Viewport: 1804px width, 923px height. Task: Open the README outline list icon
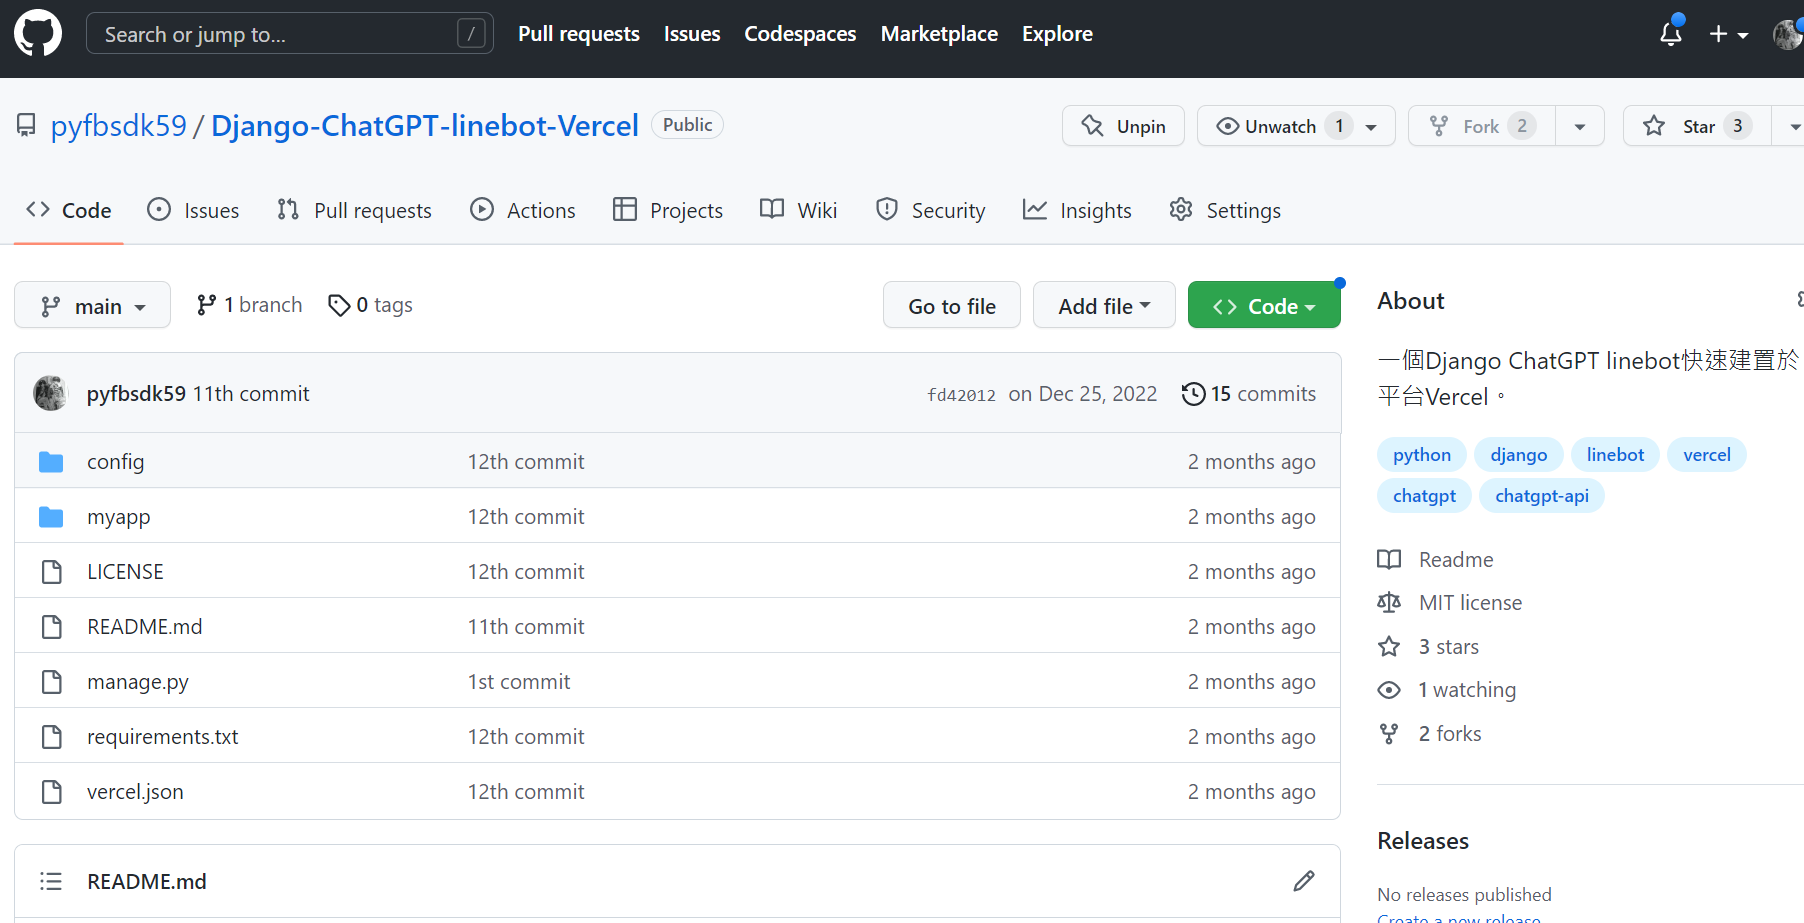[x=51, y=881]
